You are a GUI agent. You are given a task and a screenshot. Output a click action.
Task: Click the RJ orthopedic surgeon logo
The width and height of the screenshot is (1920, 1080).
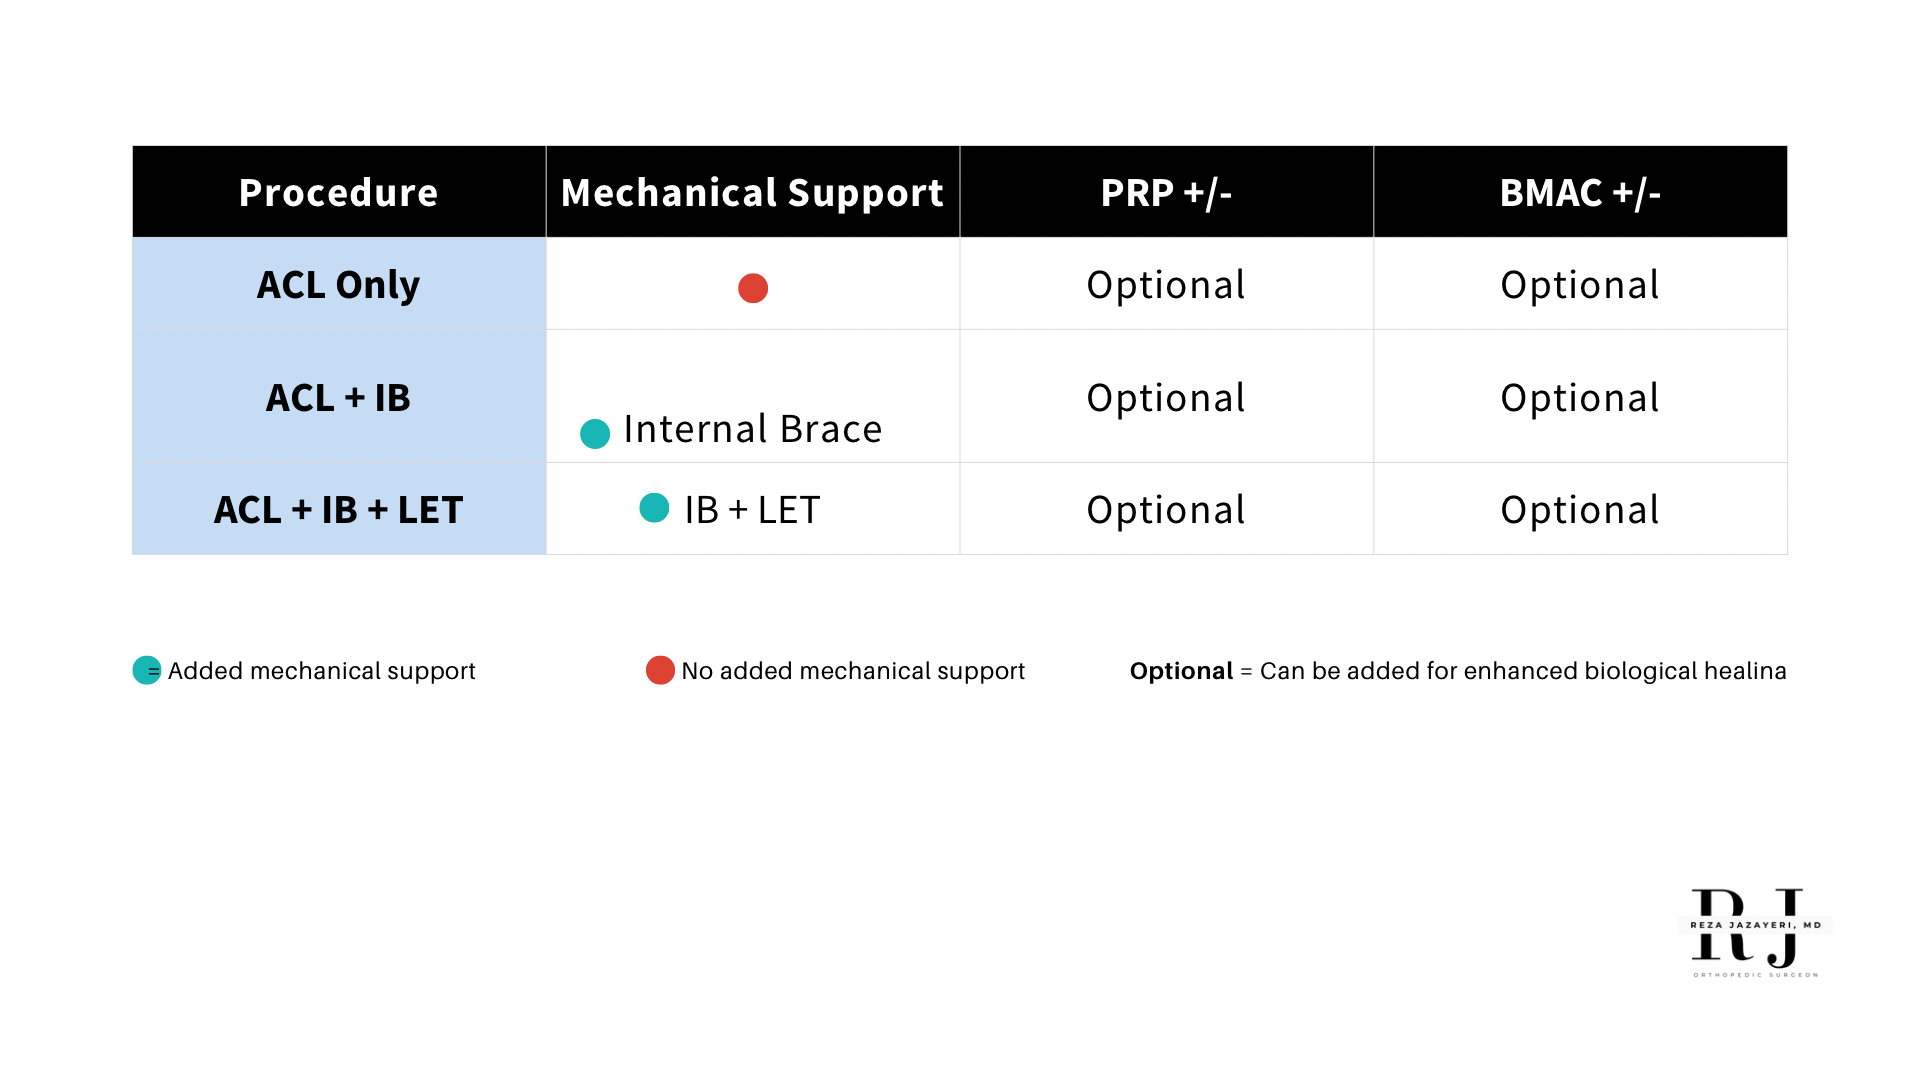pos(1755,932)
